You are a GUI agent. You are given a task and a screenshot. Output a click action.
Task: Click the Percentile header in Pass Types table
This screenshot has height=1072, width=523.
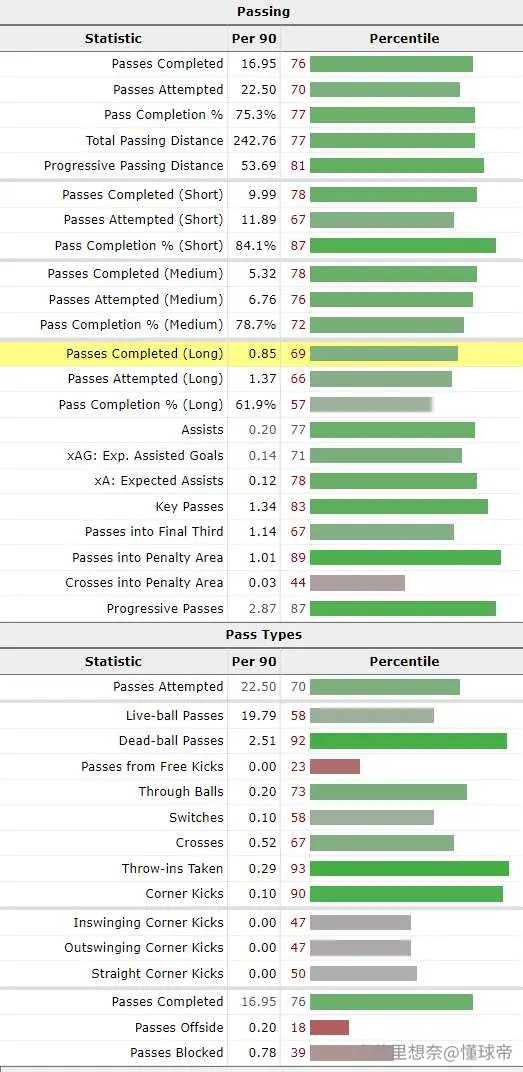tap(404, 661)
